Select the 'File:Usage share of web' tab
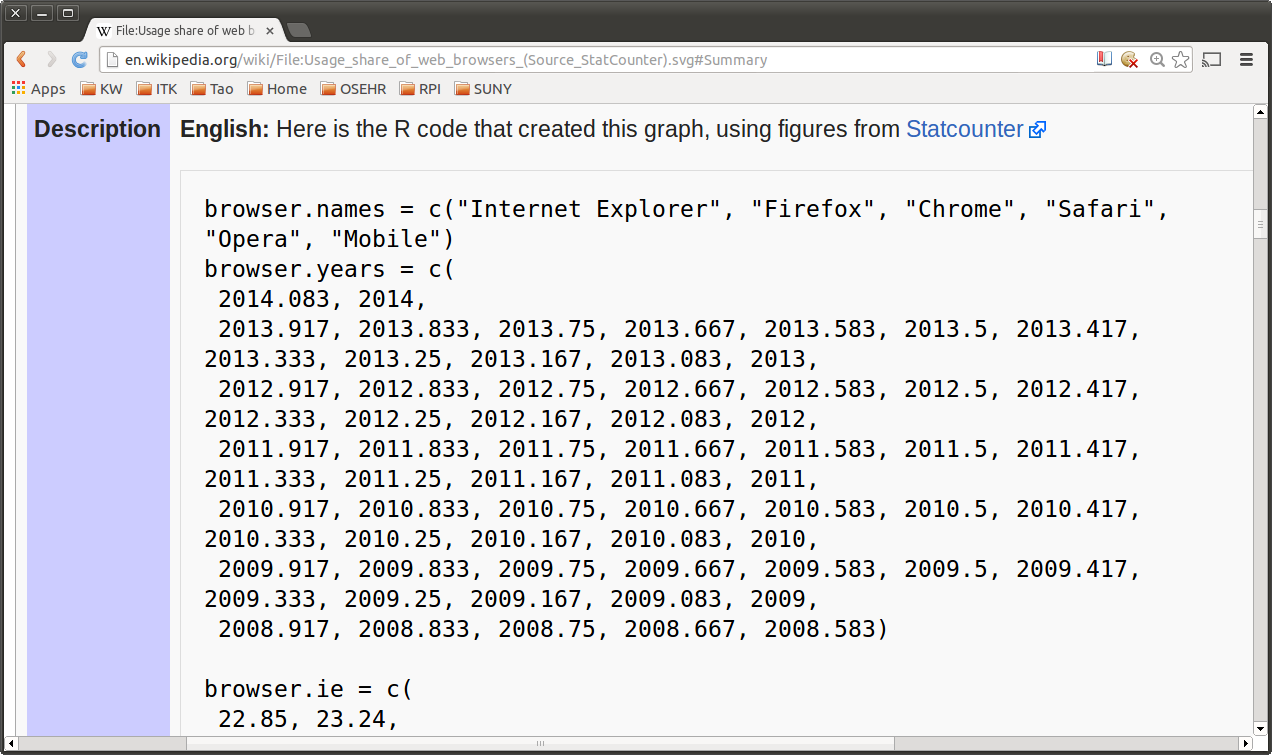This screenshot has height=755, width=1272. pyautogui.click(x=183, y=31)
